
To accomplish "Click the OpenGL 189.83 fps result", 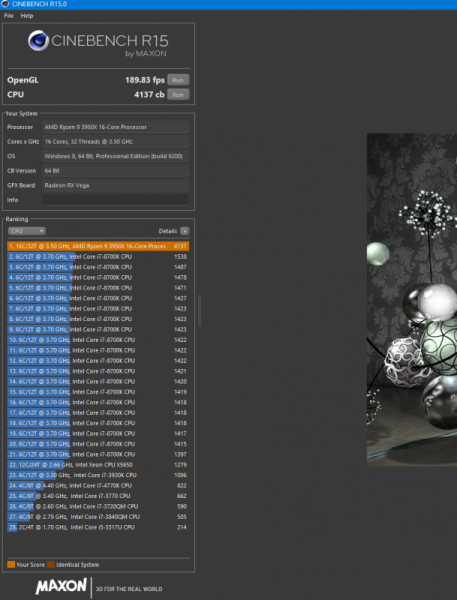I will [x=145, y=80].
